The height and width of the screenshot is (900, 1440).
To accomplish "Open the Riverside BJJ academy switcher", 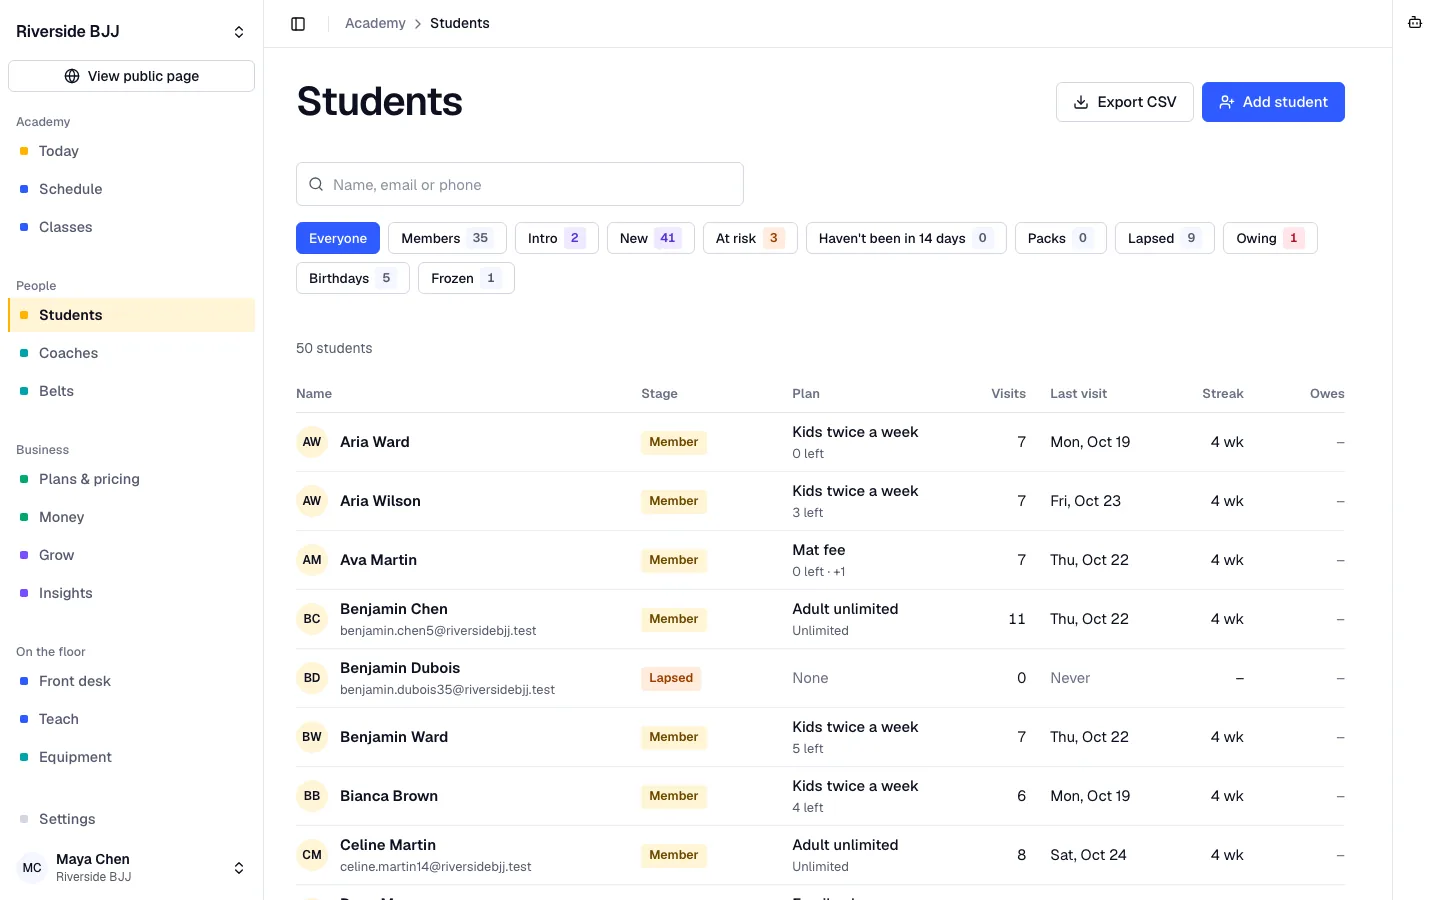I will click(131, 32).
